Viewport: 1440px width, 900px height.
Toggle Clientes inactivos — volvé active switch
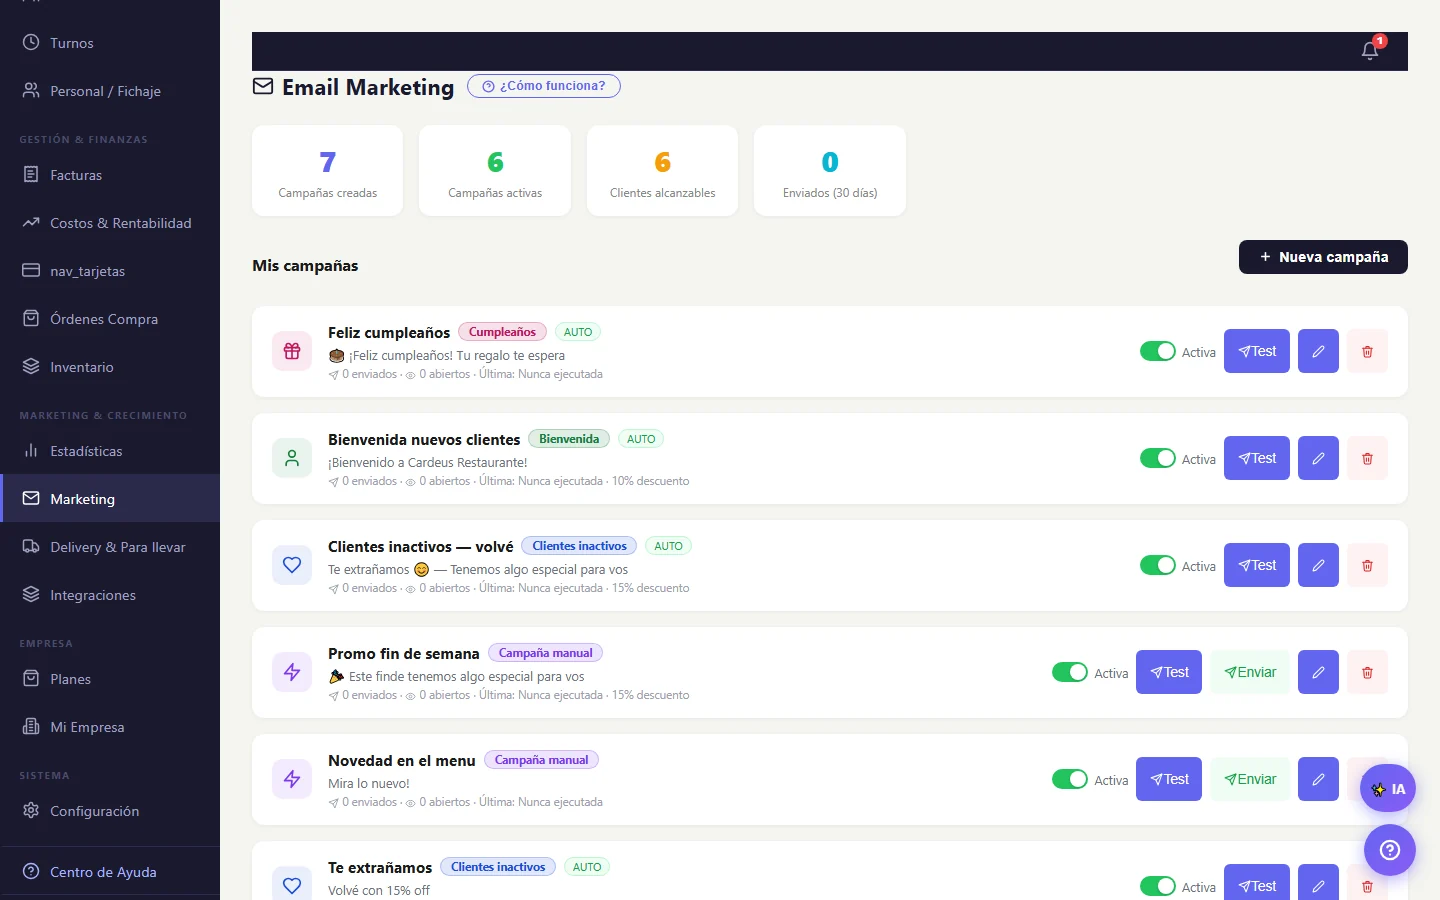point(1158,565)
